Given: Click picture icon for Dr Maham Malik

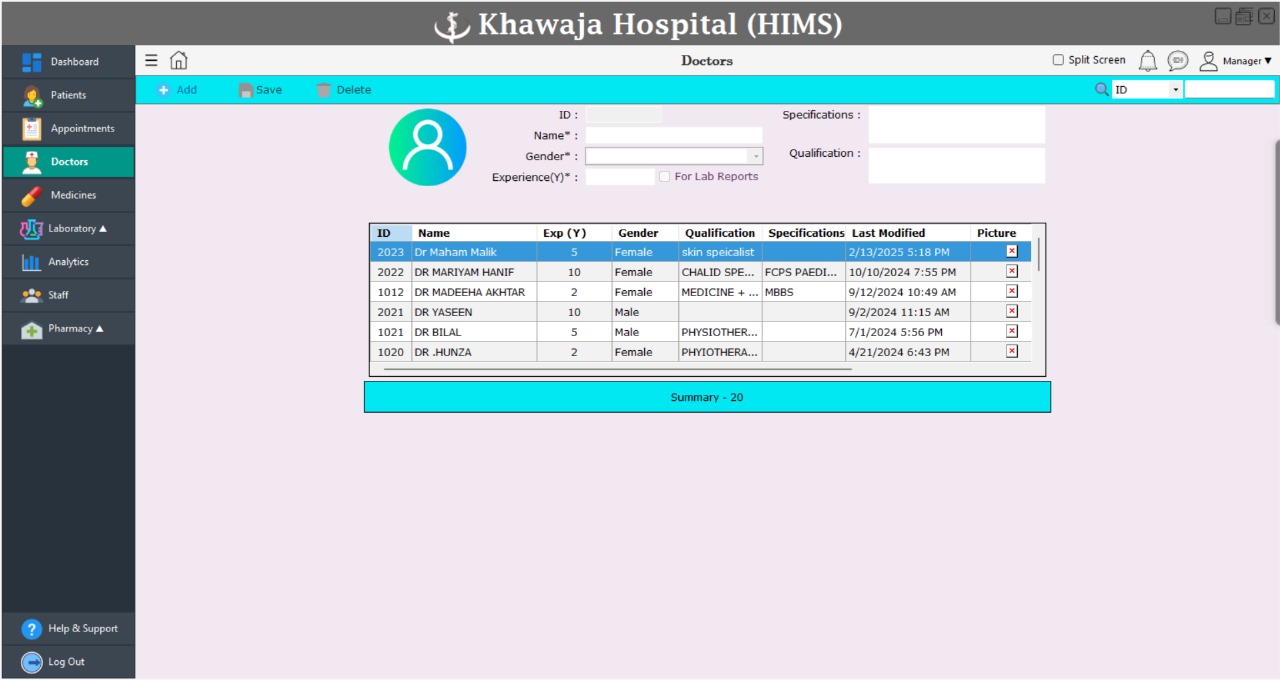Looking at the screenshot, I should point(1011,251).
